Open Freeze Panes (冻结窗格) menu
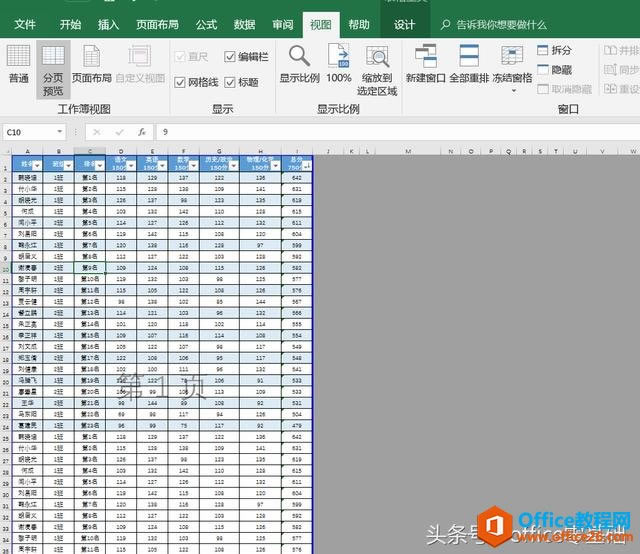Image resolution: width=640 pixels, height=554 pixels. (513, 68)
